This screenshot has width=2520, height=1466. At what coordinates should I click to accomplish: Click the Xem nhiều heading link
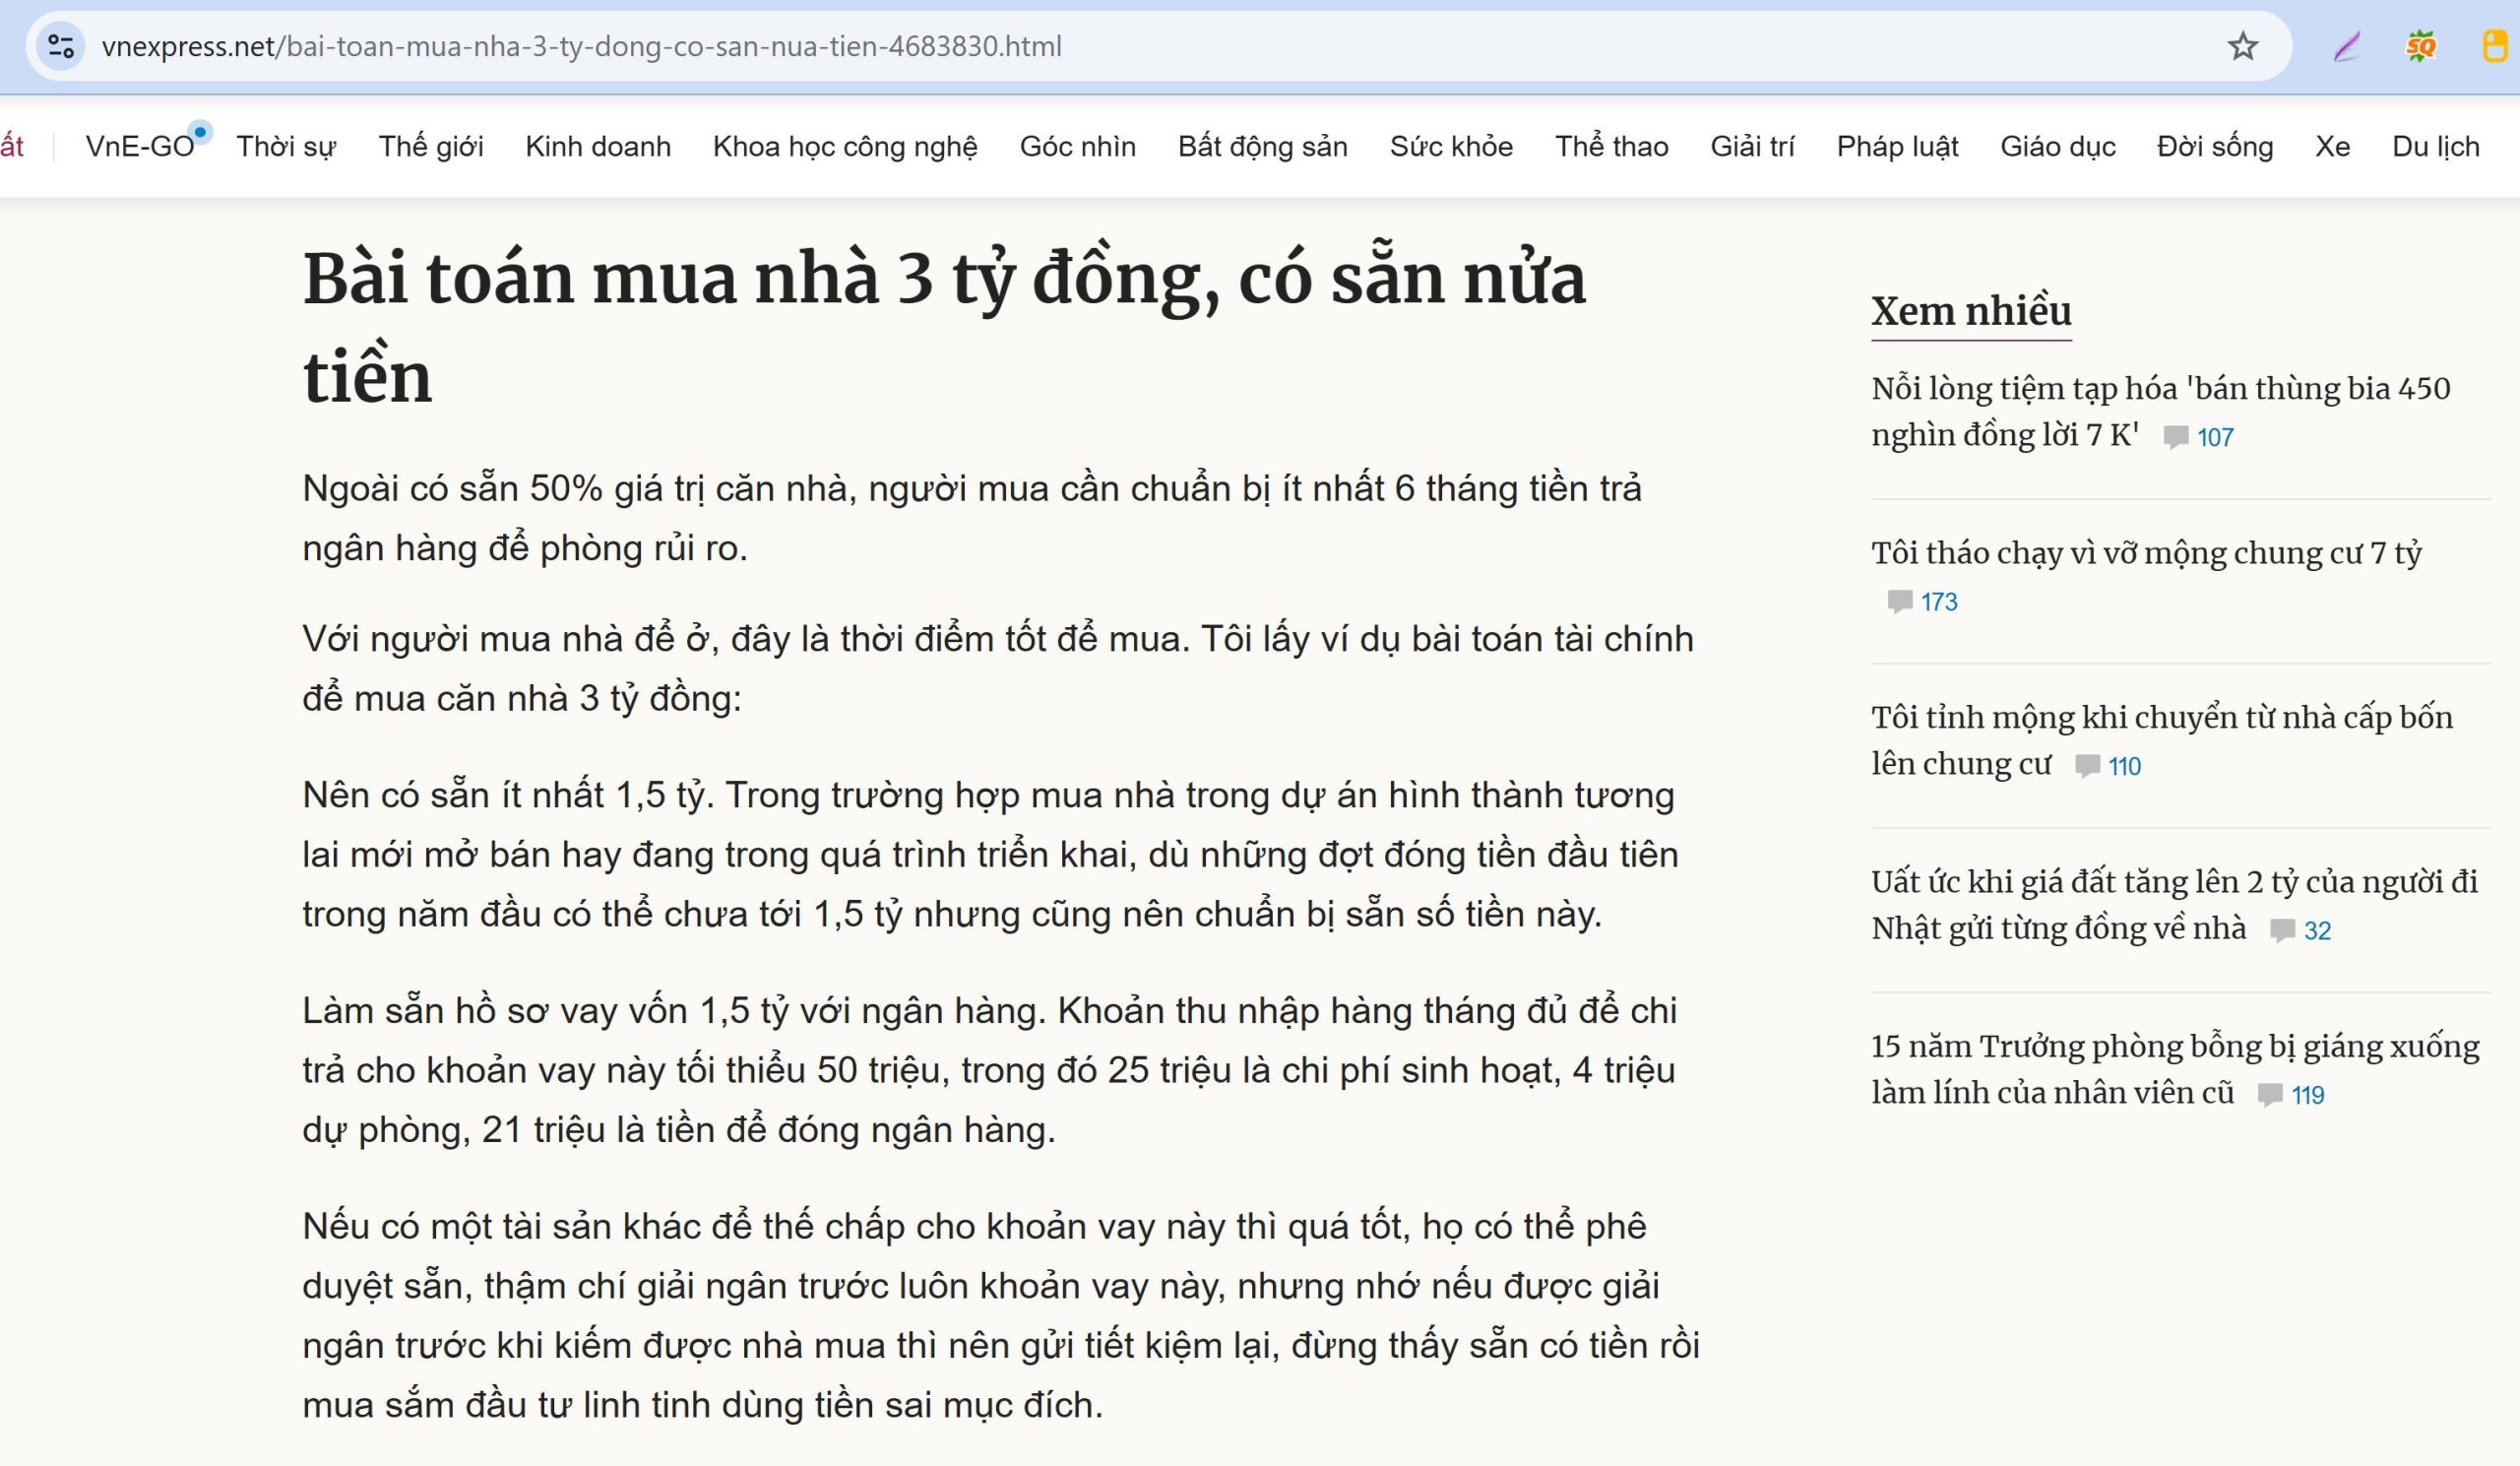click(1970, 311)
